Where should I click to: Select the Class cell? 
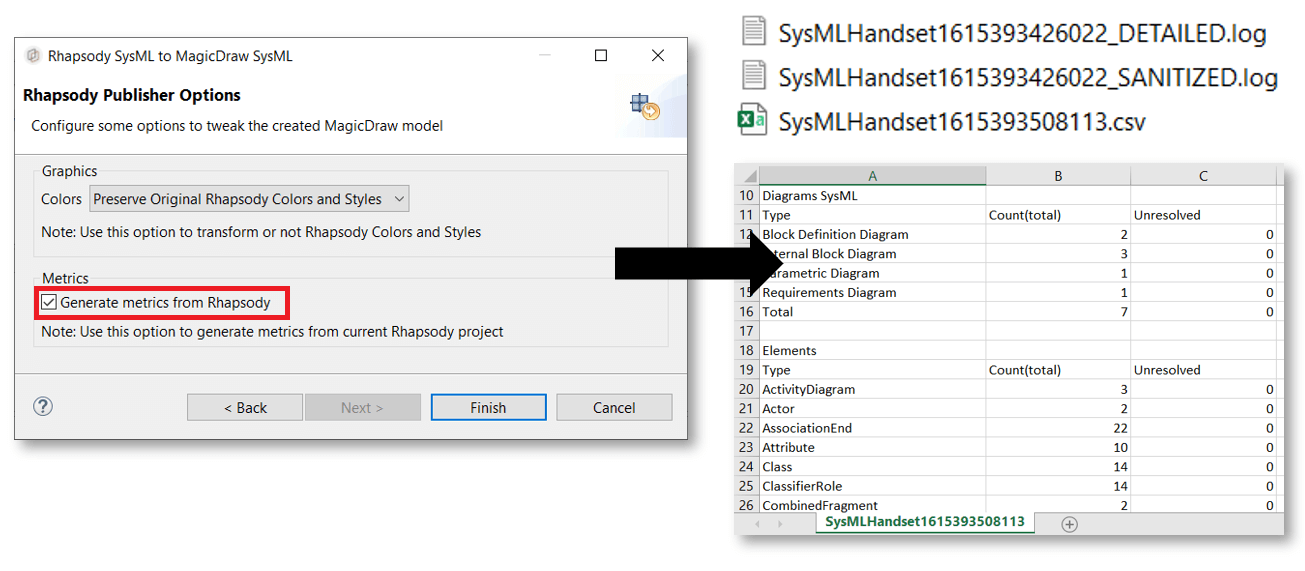click(x=872, y=466)
